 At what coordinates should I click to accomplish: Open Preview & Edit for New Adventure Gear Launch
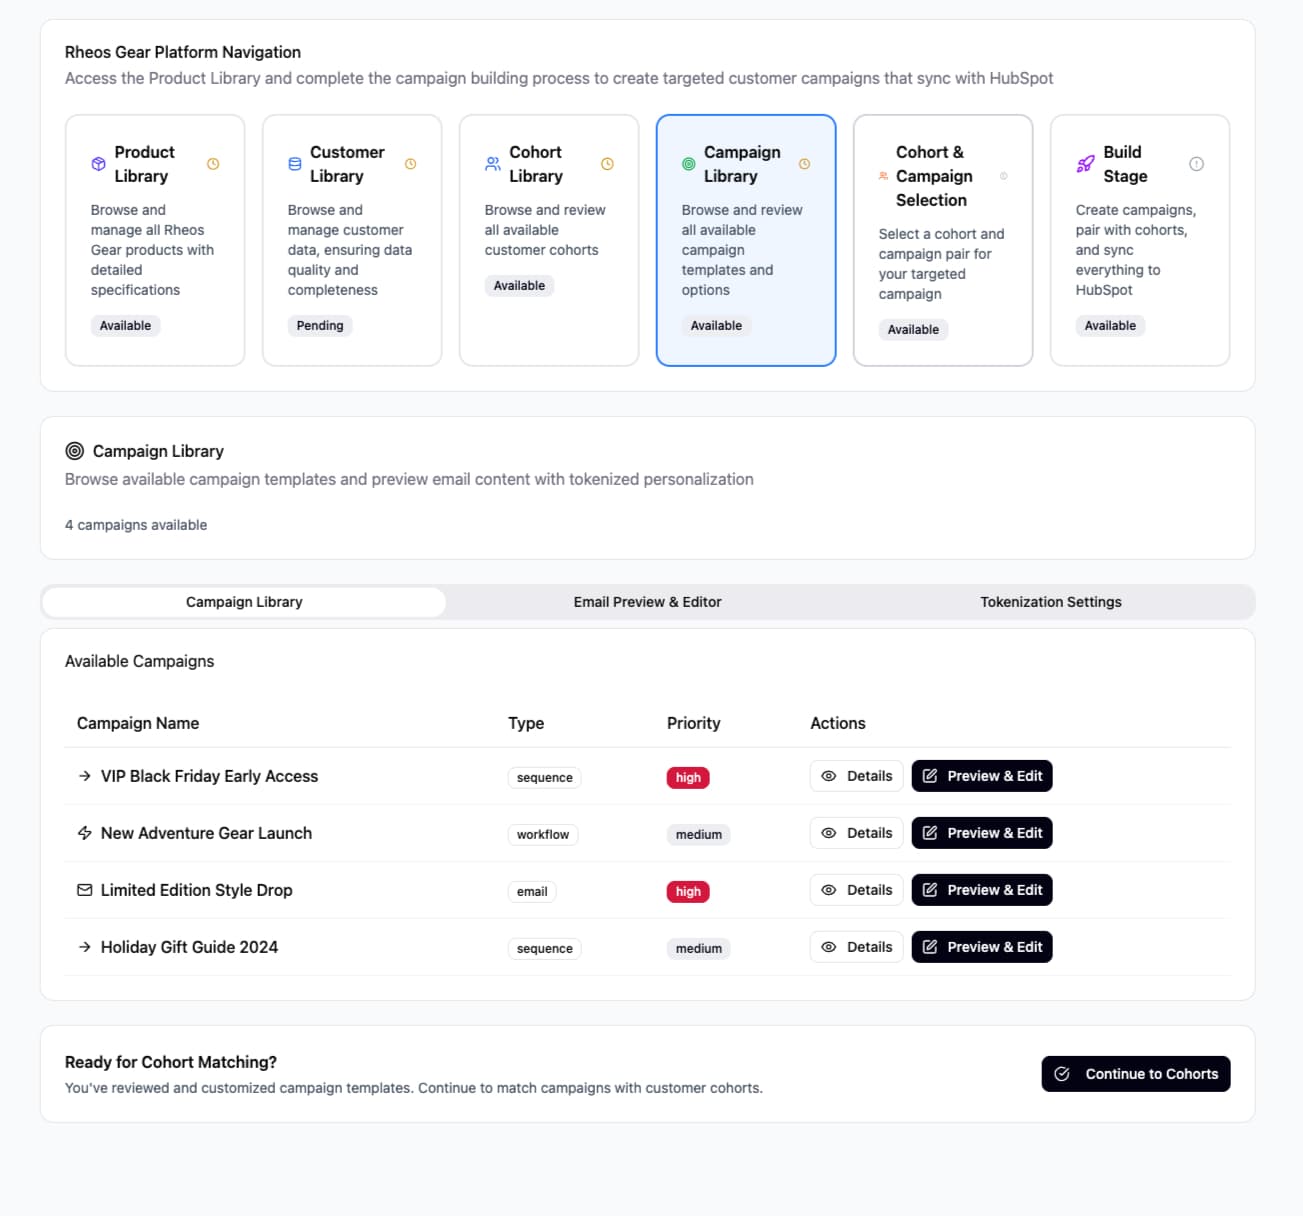pyautogui.click(x=981, y=833)
